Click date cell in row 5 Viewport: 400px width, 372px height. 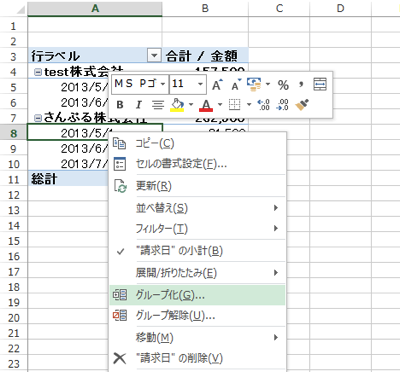(69, 87)
